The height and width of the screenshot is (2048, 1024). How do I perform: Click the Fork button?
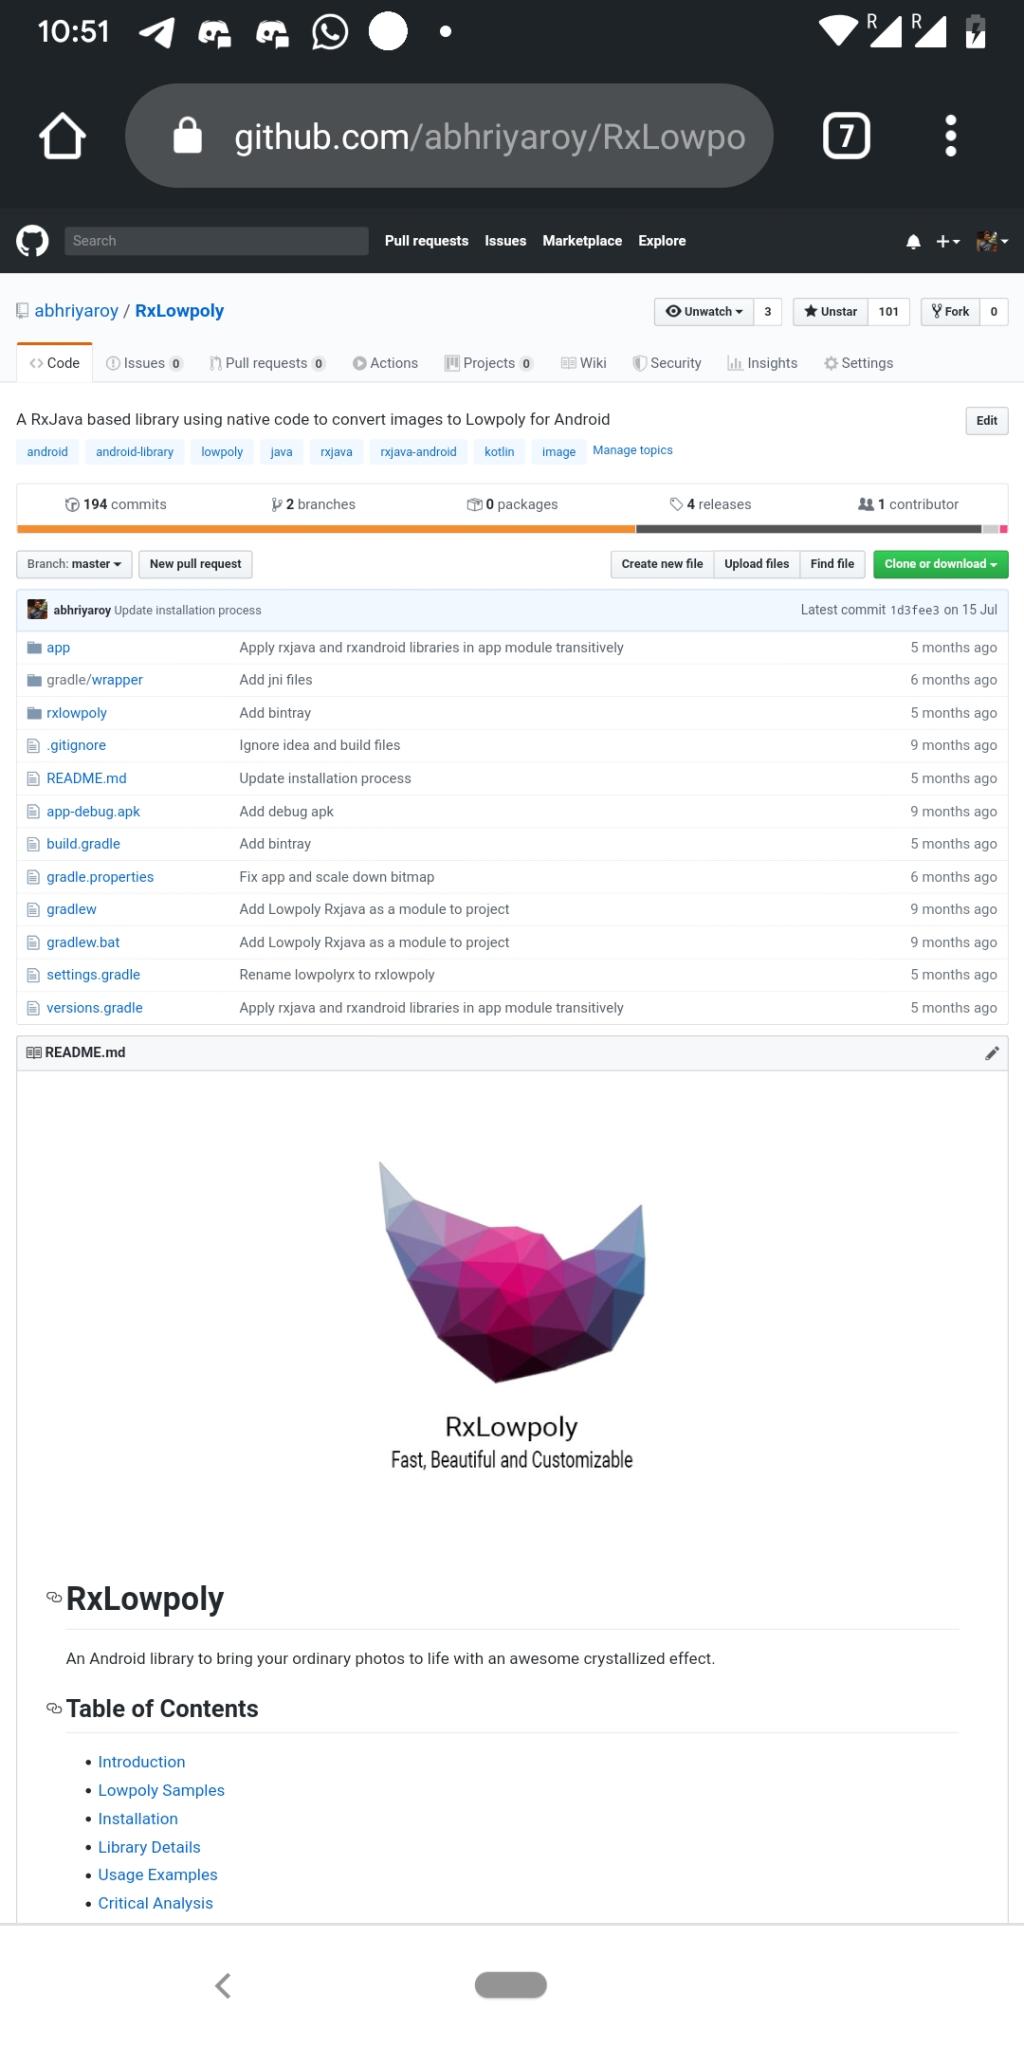[x=950, y=312]
